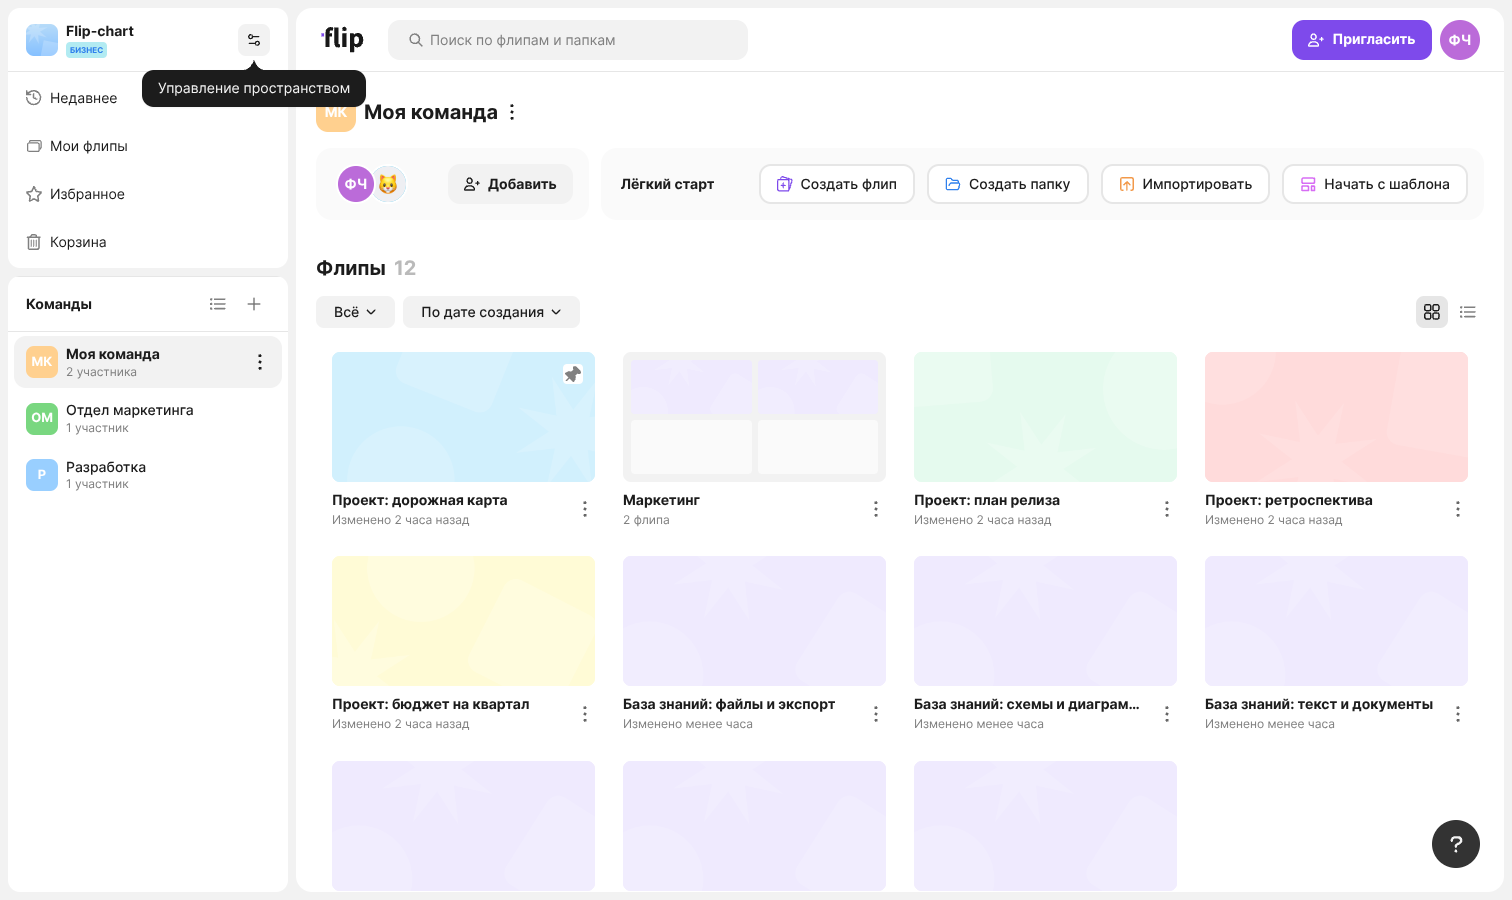The width and height of the screenshot is (1512, 900).
Task: Open Корзина in the sidebar
Action: click(148, 242)
